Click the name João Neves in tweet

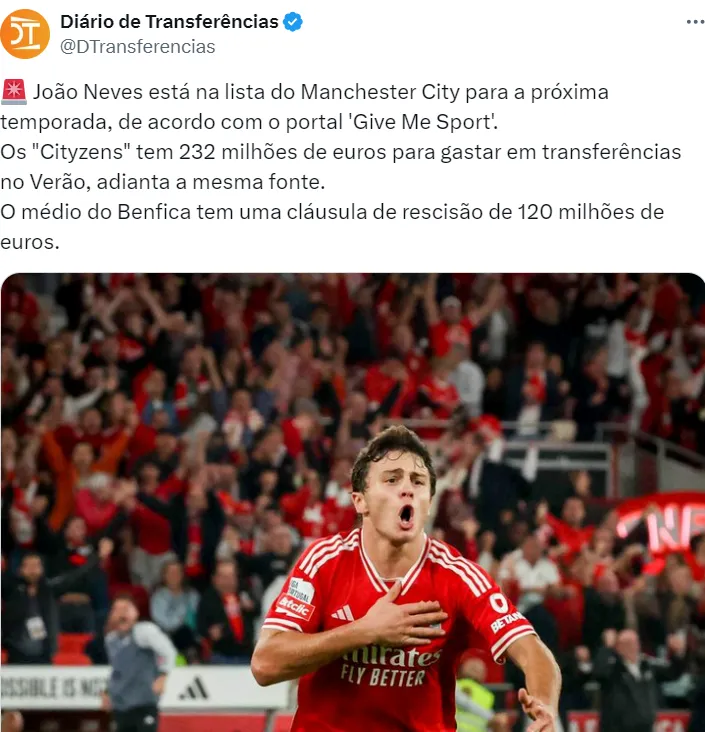click(88, 92)
